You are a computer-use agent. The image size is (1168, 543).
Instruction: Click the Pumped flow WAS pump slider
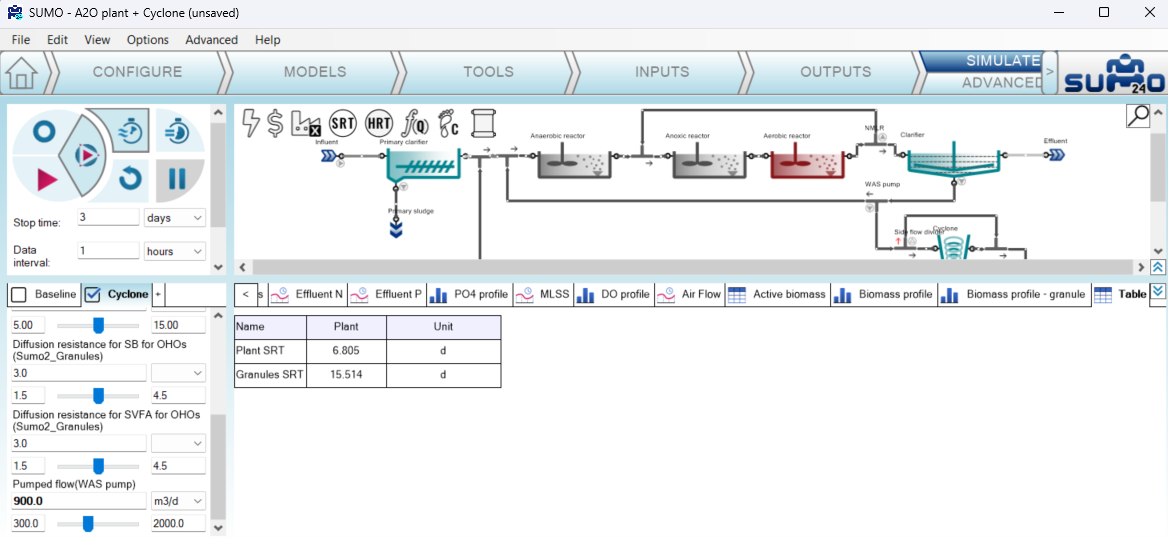point(88,523)
